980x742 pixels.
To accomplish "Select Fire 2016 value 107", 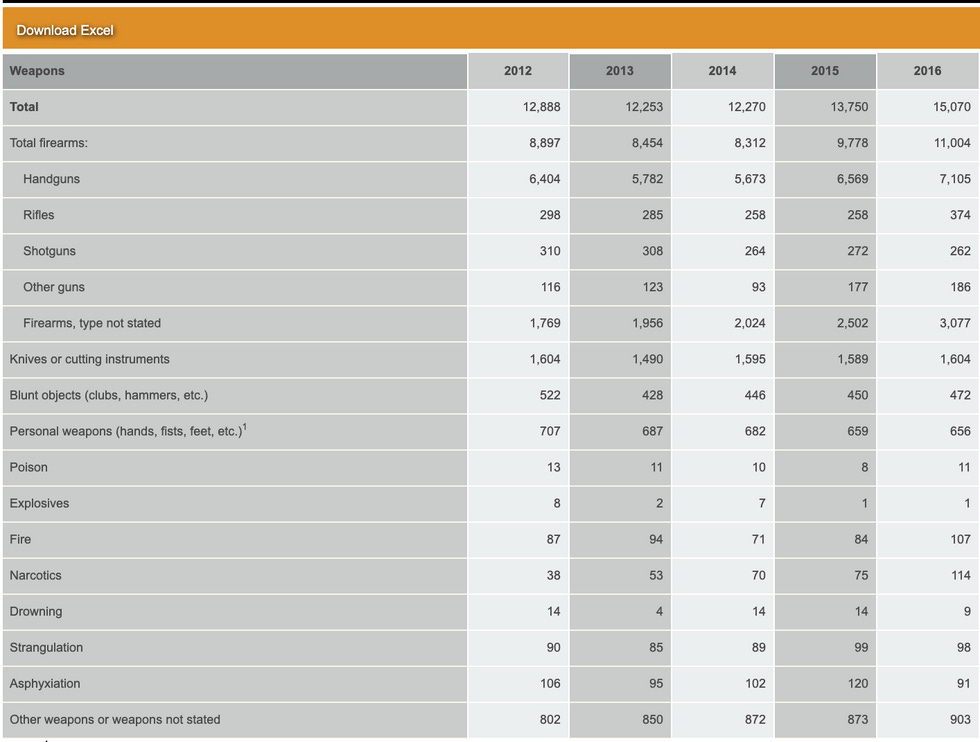I will tap(961, 539).
